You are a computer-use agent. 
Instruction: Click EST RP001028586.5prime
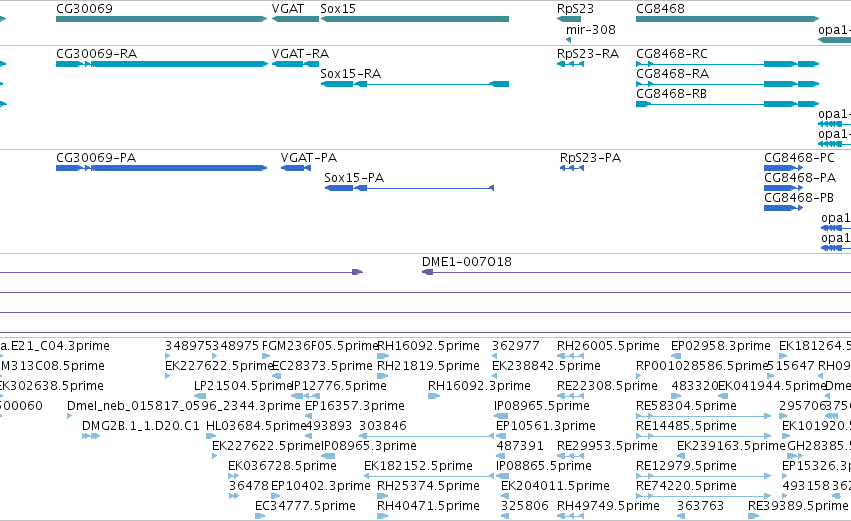pyautogui.click(x=702, y=366)
